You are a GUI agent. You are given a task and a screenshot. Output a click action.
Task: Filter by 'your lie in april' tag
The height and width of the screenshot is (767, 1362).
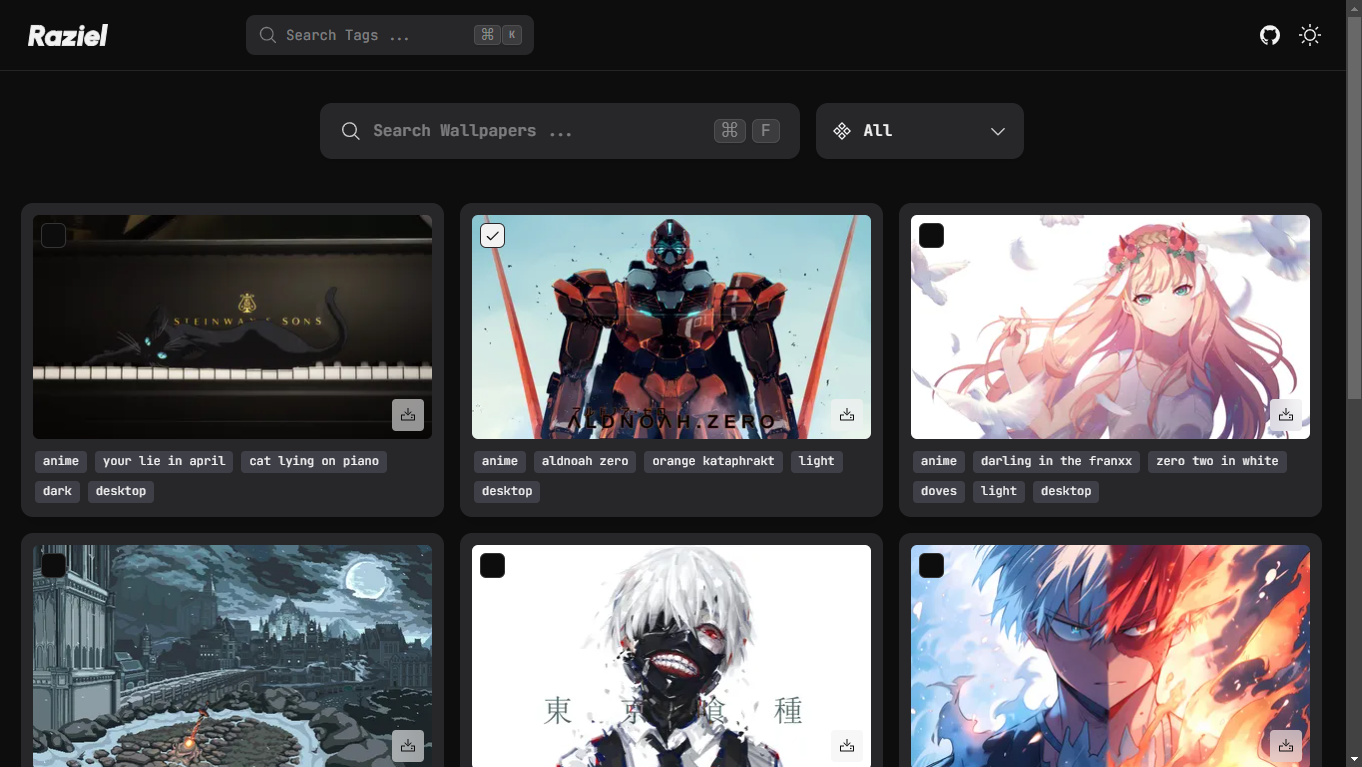pos(164,461)
